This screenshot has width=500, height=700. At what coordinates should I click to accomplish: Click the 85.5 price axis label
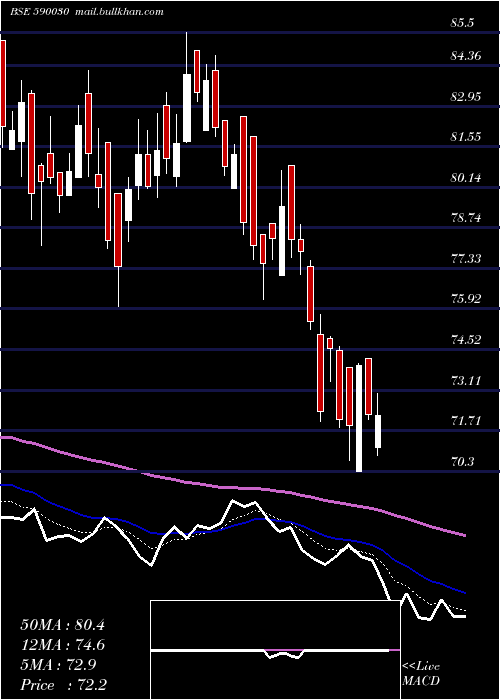[462, 24]
